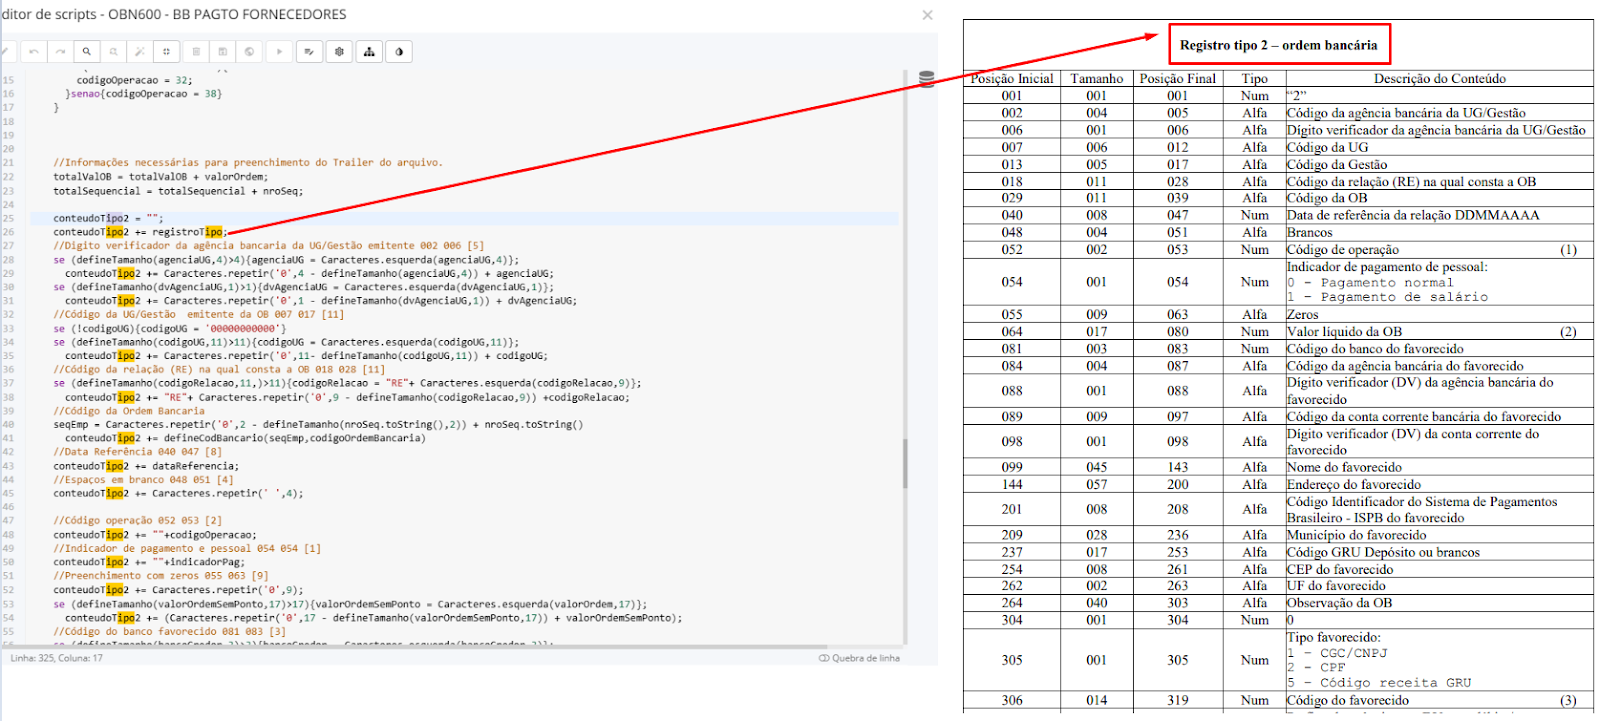Close the script editor with X
This screenshot has width=1600, height=721.
point(927,15)
